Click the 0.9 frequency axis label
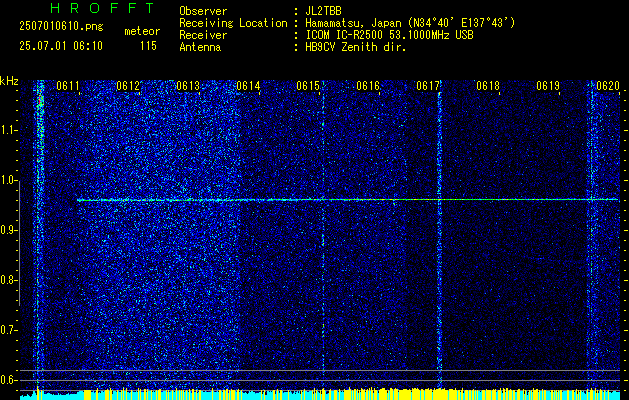This screenshot has width=629, height=400. [x=8, y=230]
